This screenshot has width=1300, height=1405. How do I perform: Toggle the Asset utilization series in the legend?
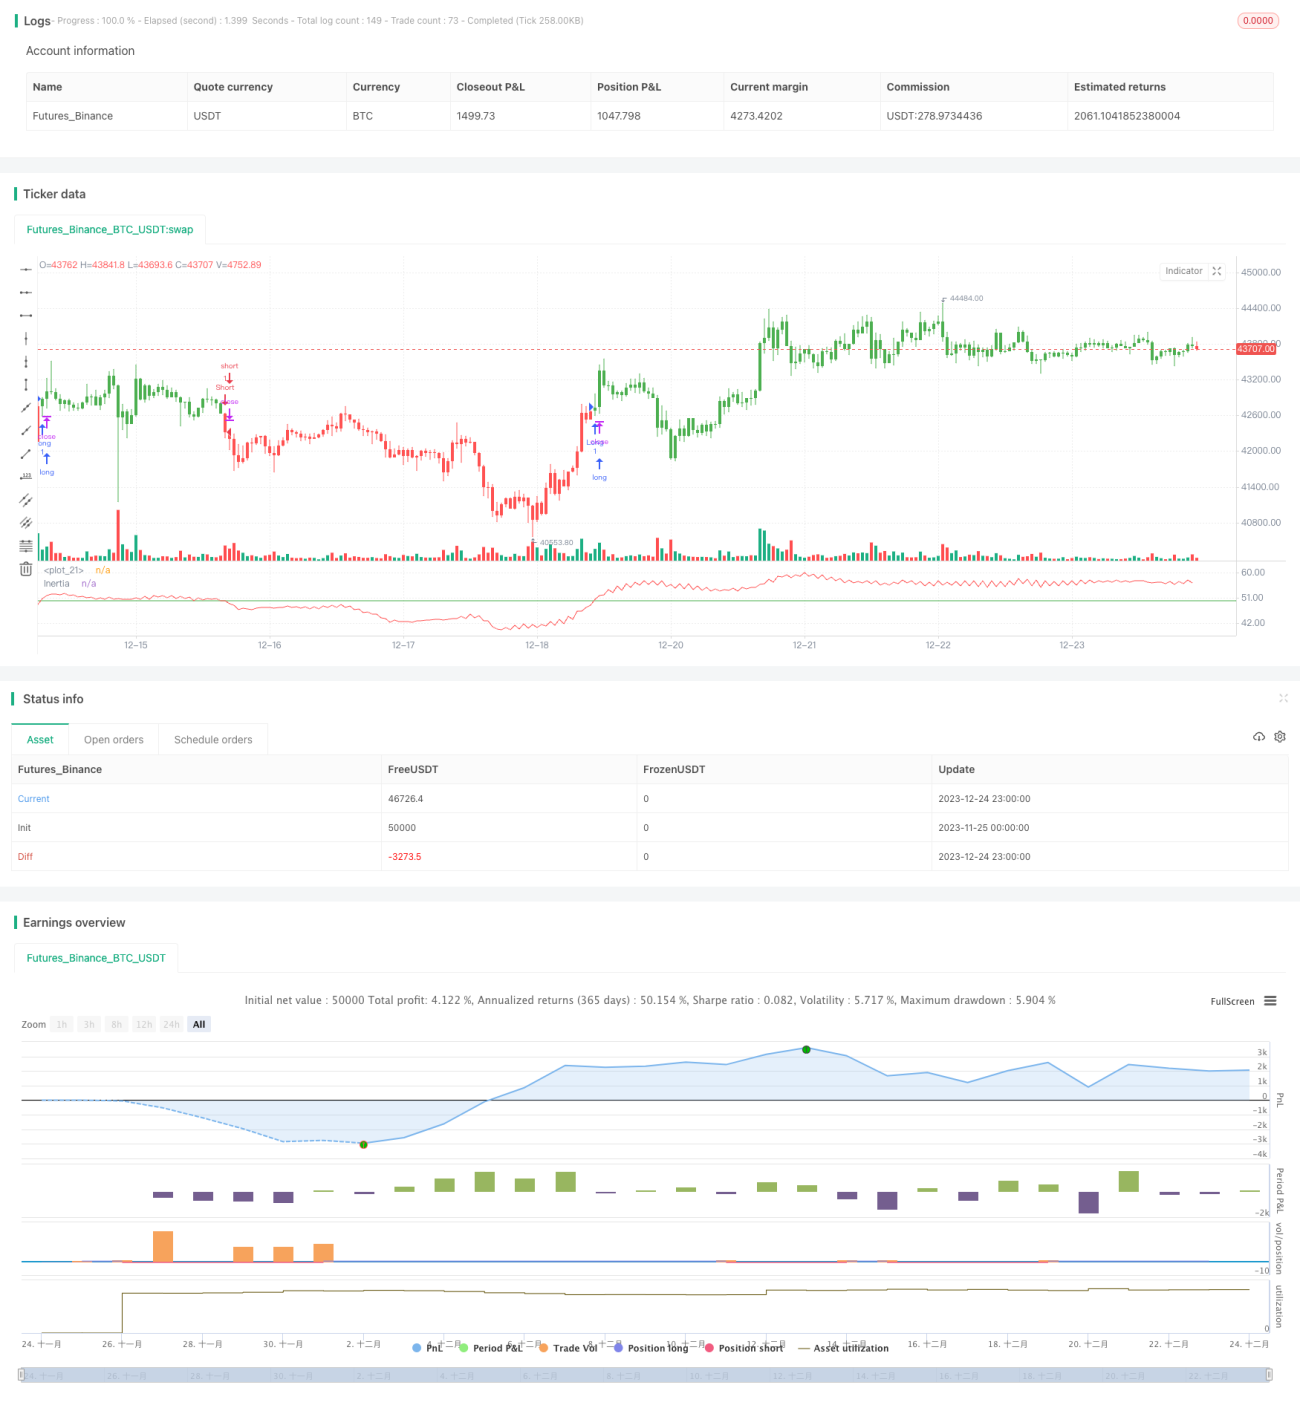[843, 1348]
